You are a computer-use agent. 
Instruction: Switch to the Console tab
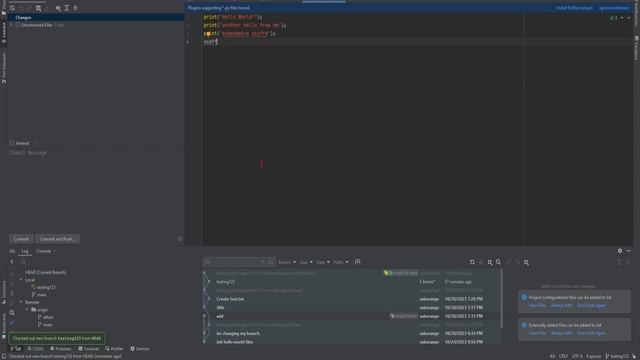pos(44,251)
